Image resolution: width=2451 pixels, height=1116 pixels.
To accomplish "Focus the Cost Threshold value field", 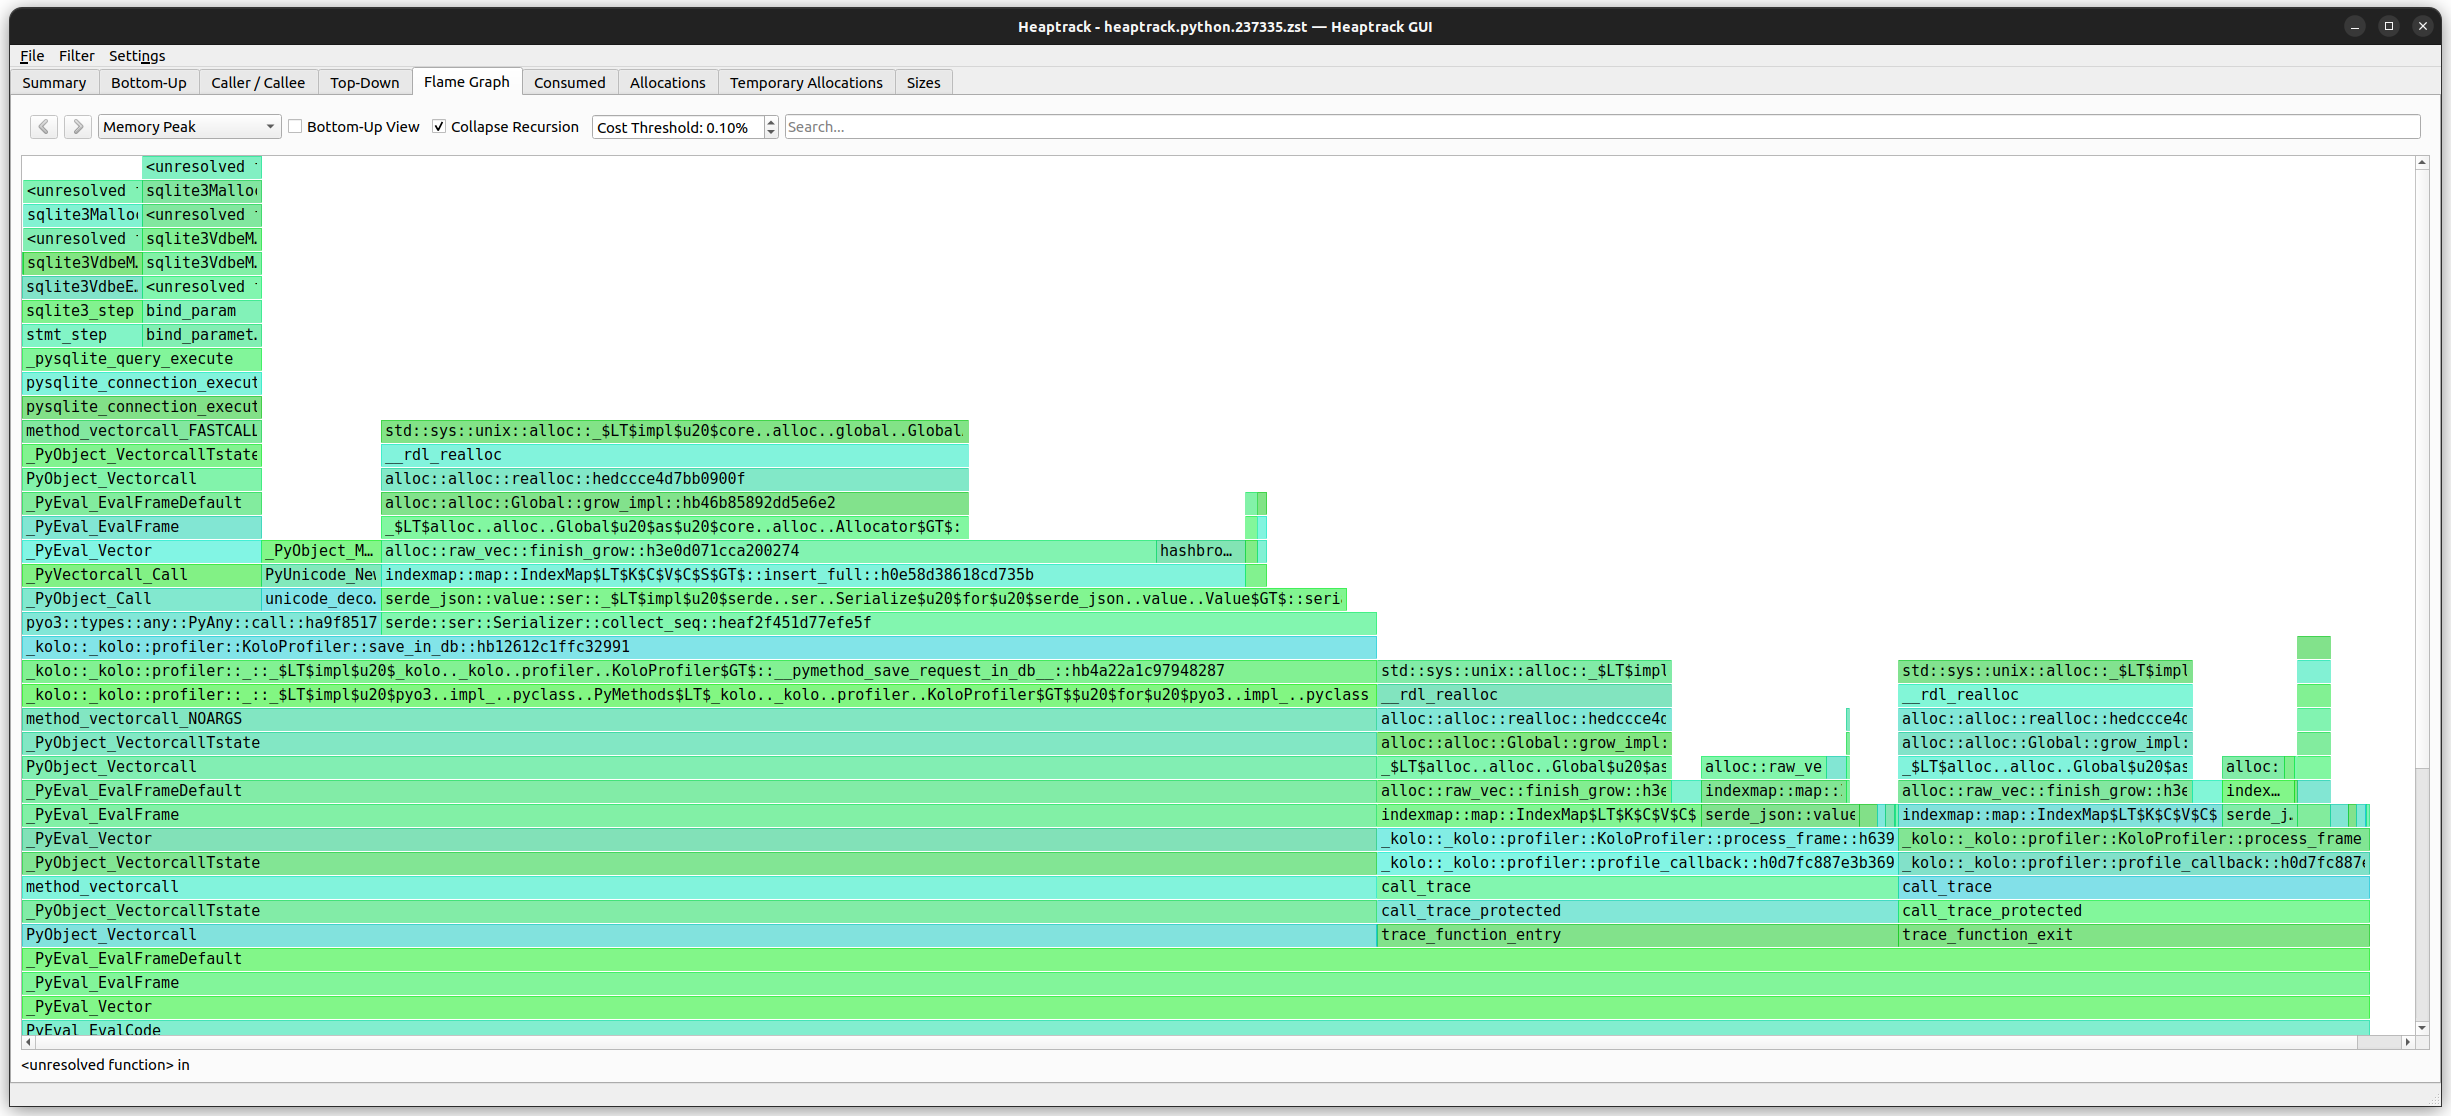I will (x=678, y=127).
